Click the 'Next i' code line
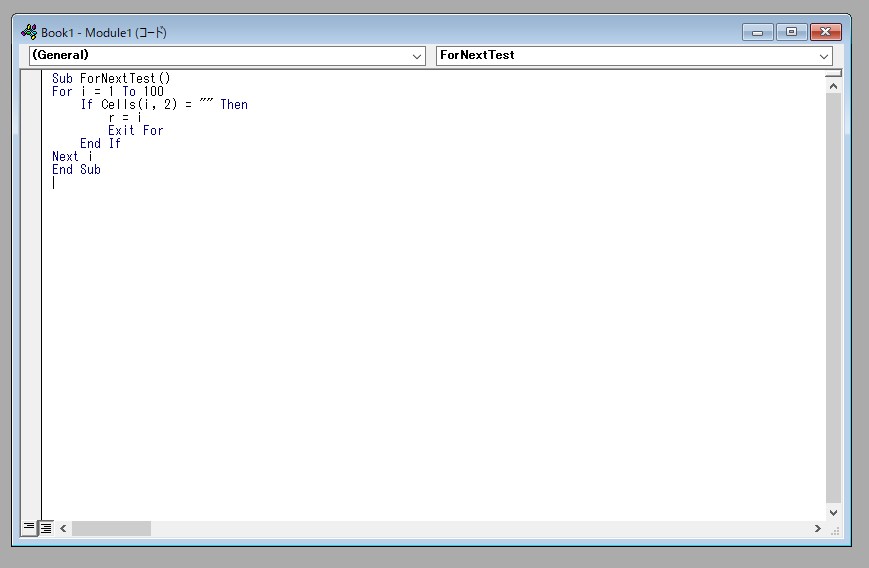 click(72, 156)
